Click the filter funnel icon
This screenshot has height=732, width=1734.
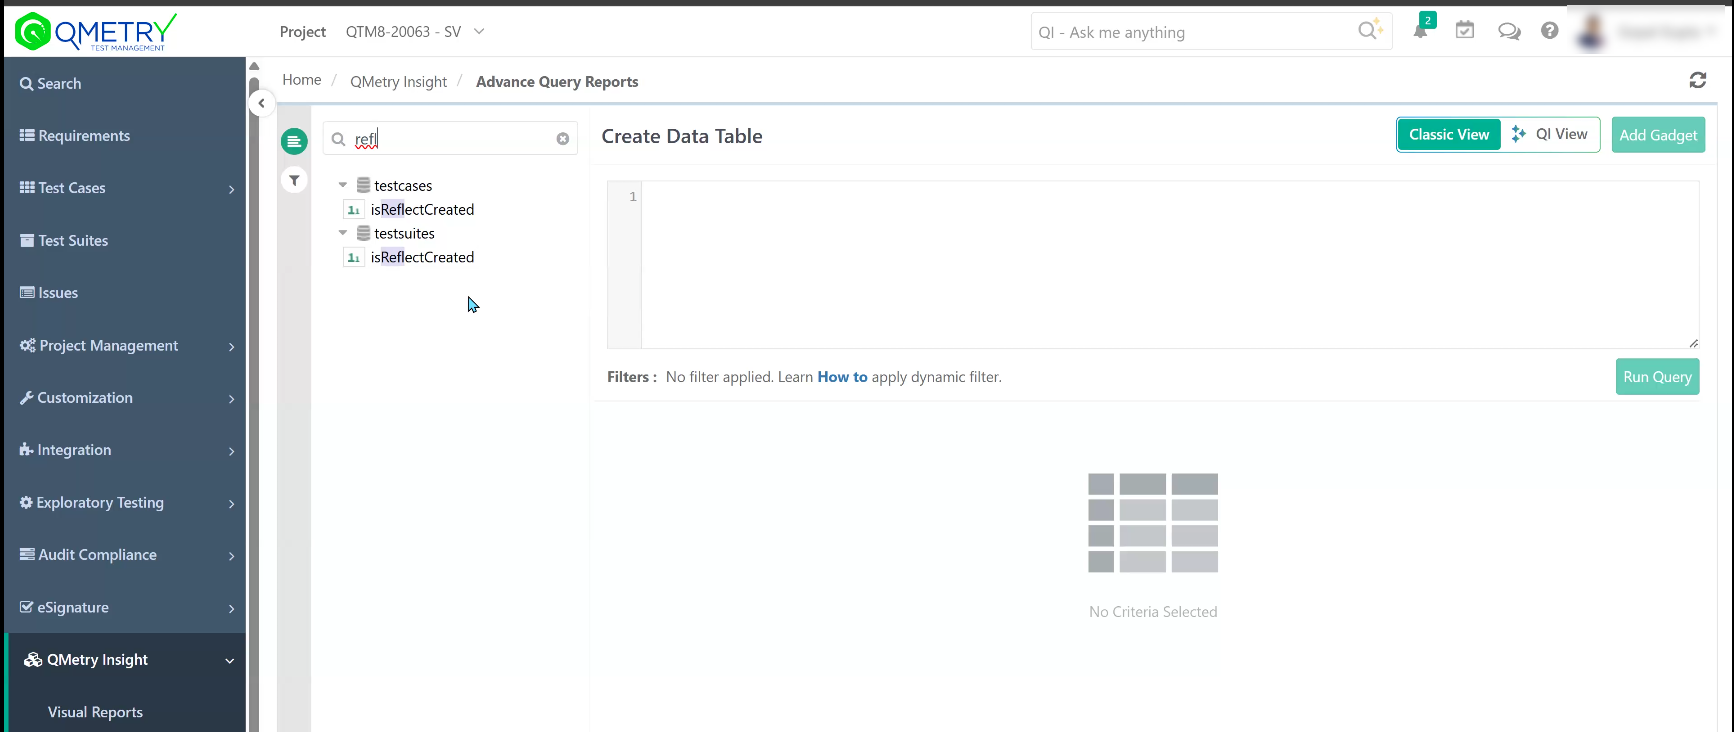[294, 180]
